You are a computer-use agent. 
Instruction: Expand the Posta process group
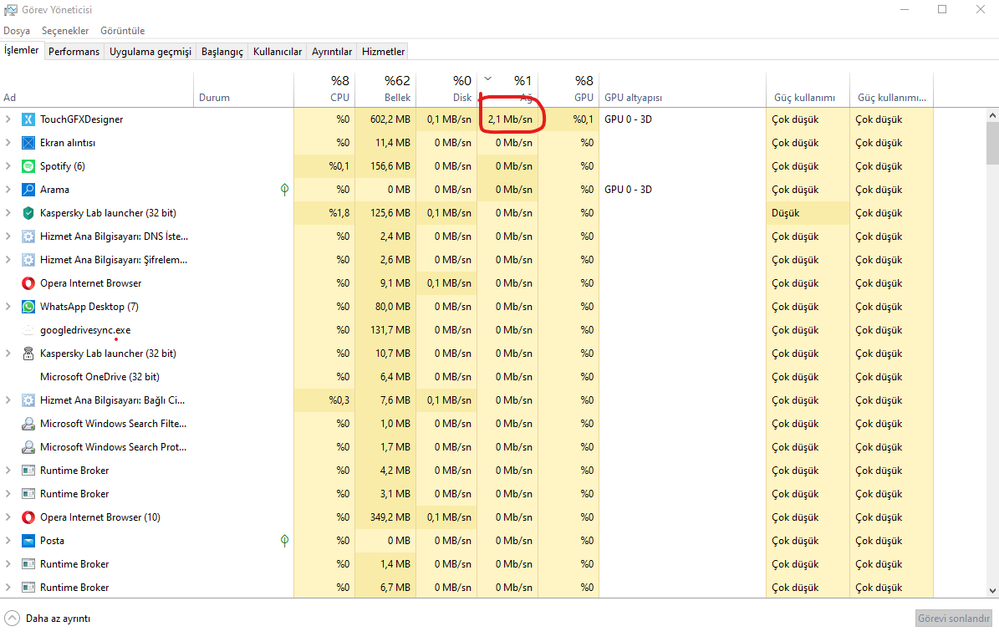[x=8, y=540]
